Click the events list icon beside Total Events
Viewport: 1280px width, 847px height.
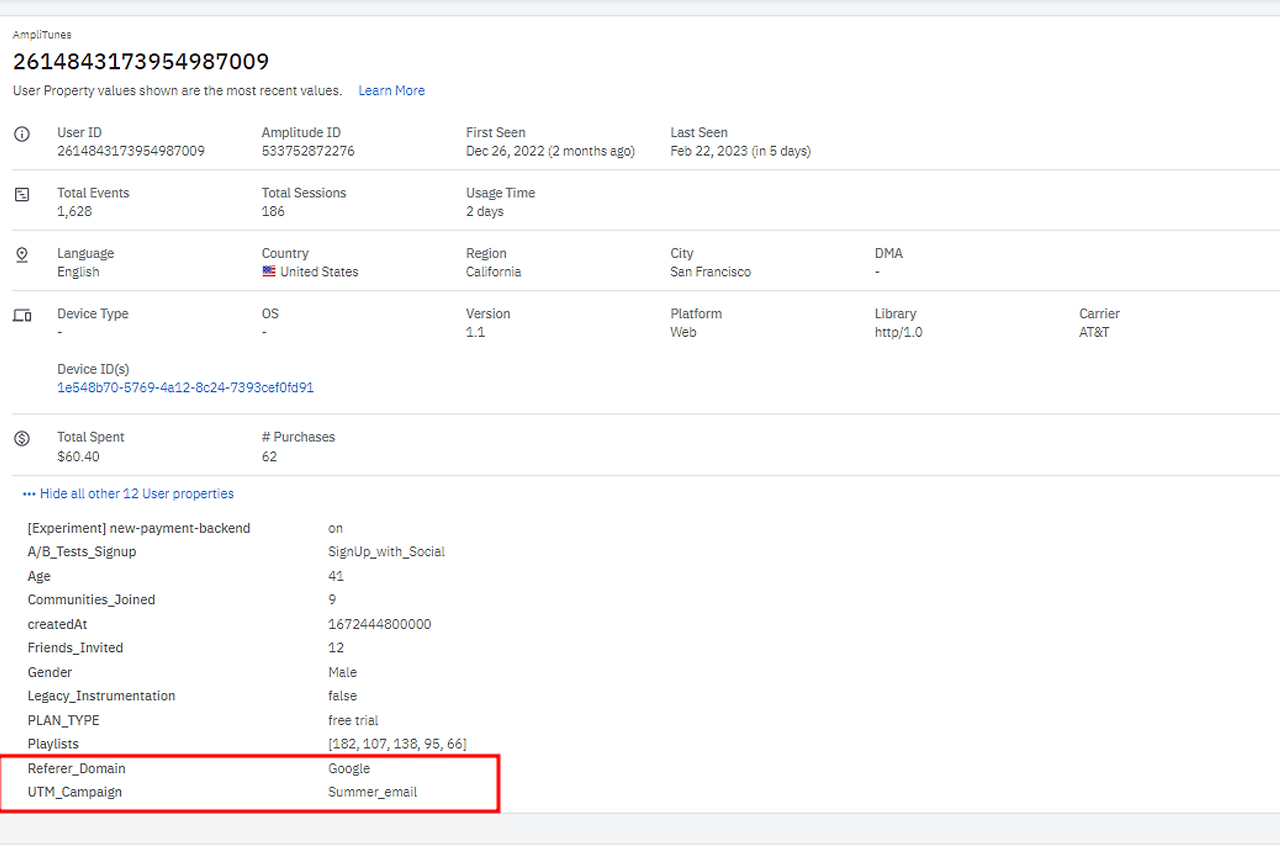coord(22,194)
